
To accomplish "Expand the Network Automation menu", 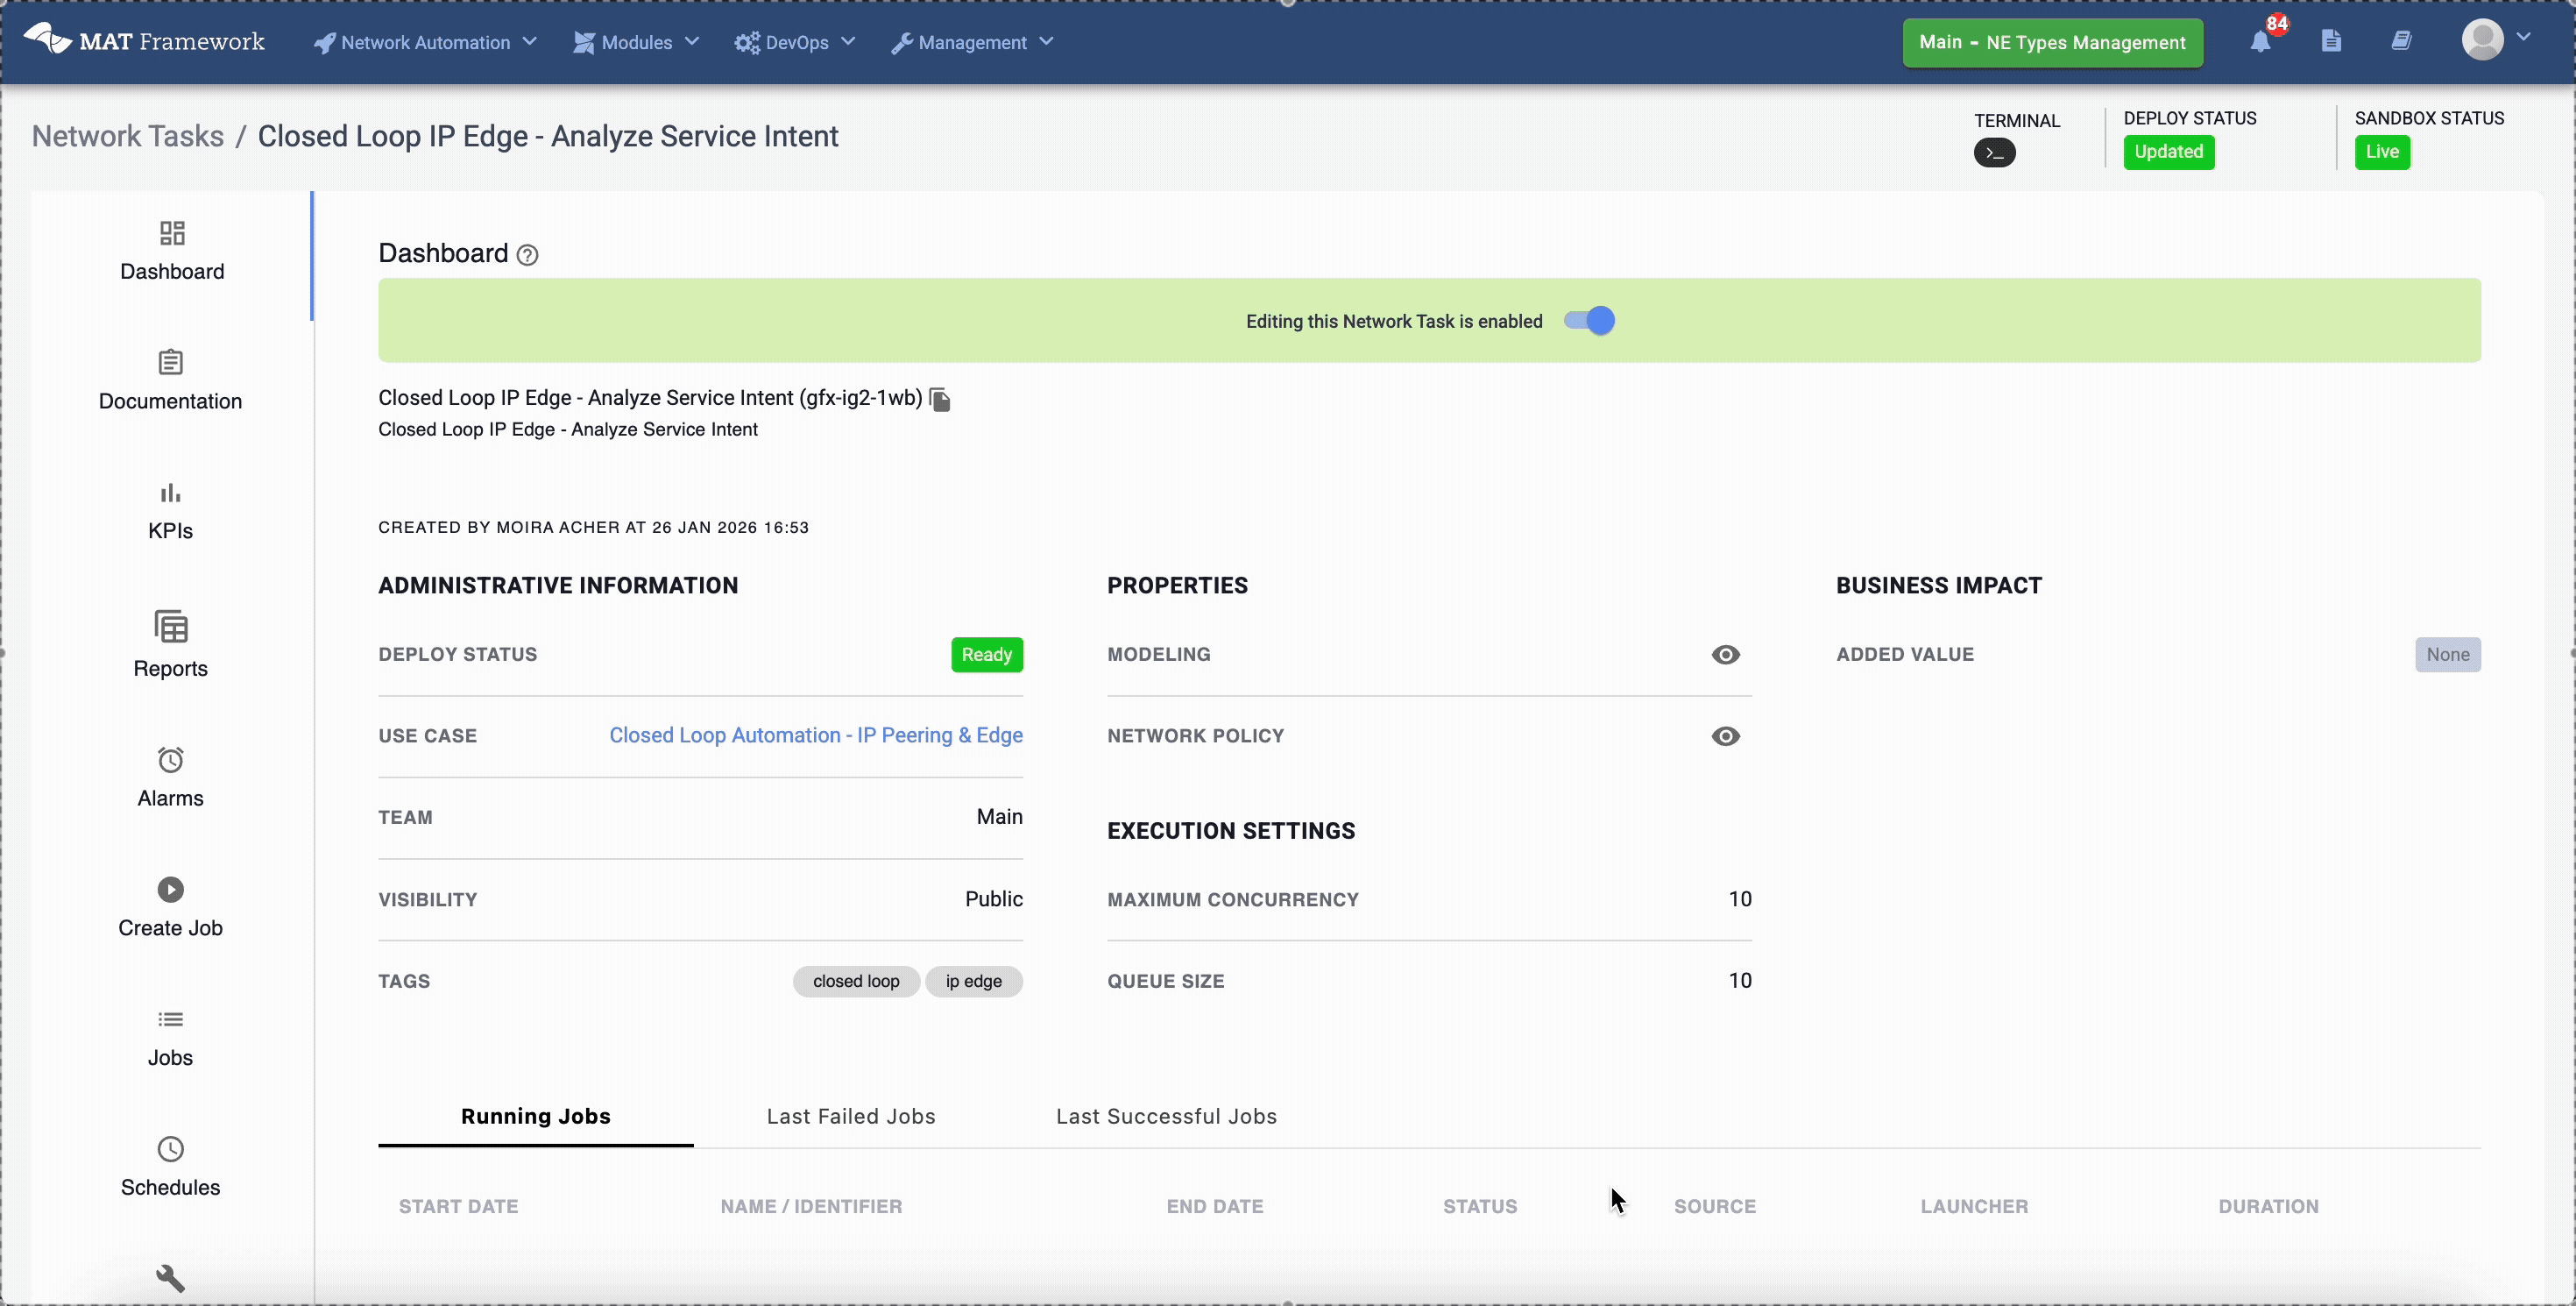I will [x=425, y=42].
